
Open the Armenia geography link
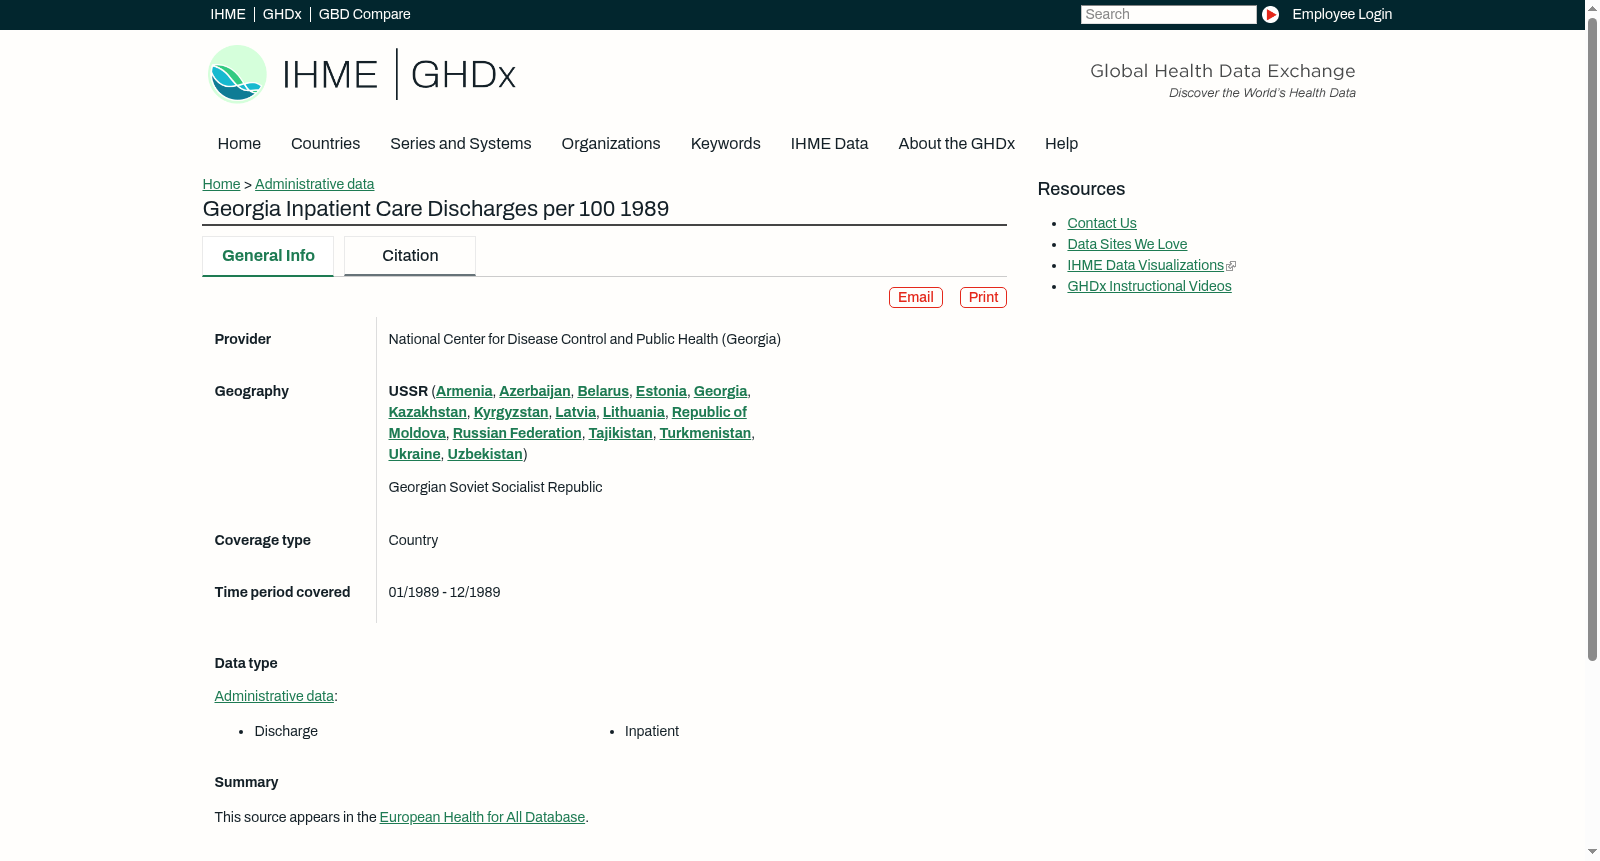pyautogui.click(x=464, y=392)
